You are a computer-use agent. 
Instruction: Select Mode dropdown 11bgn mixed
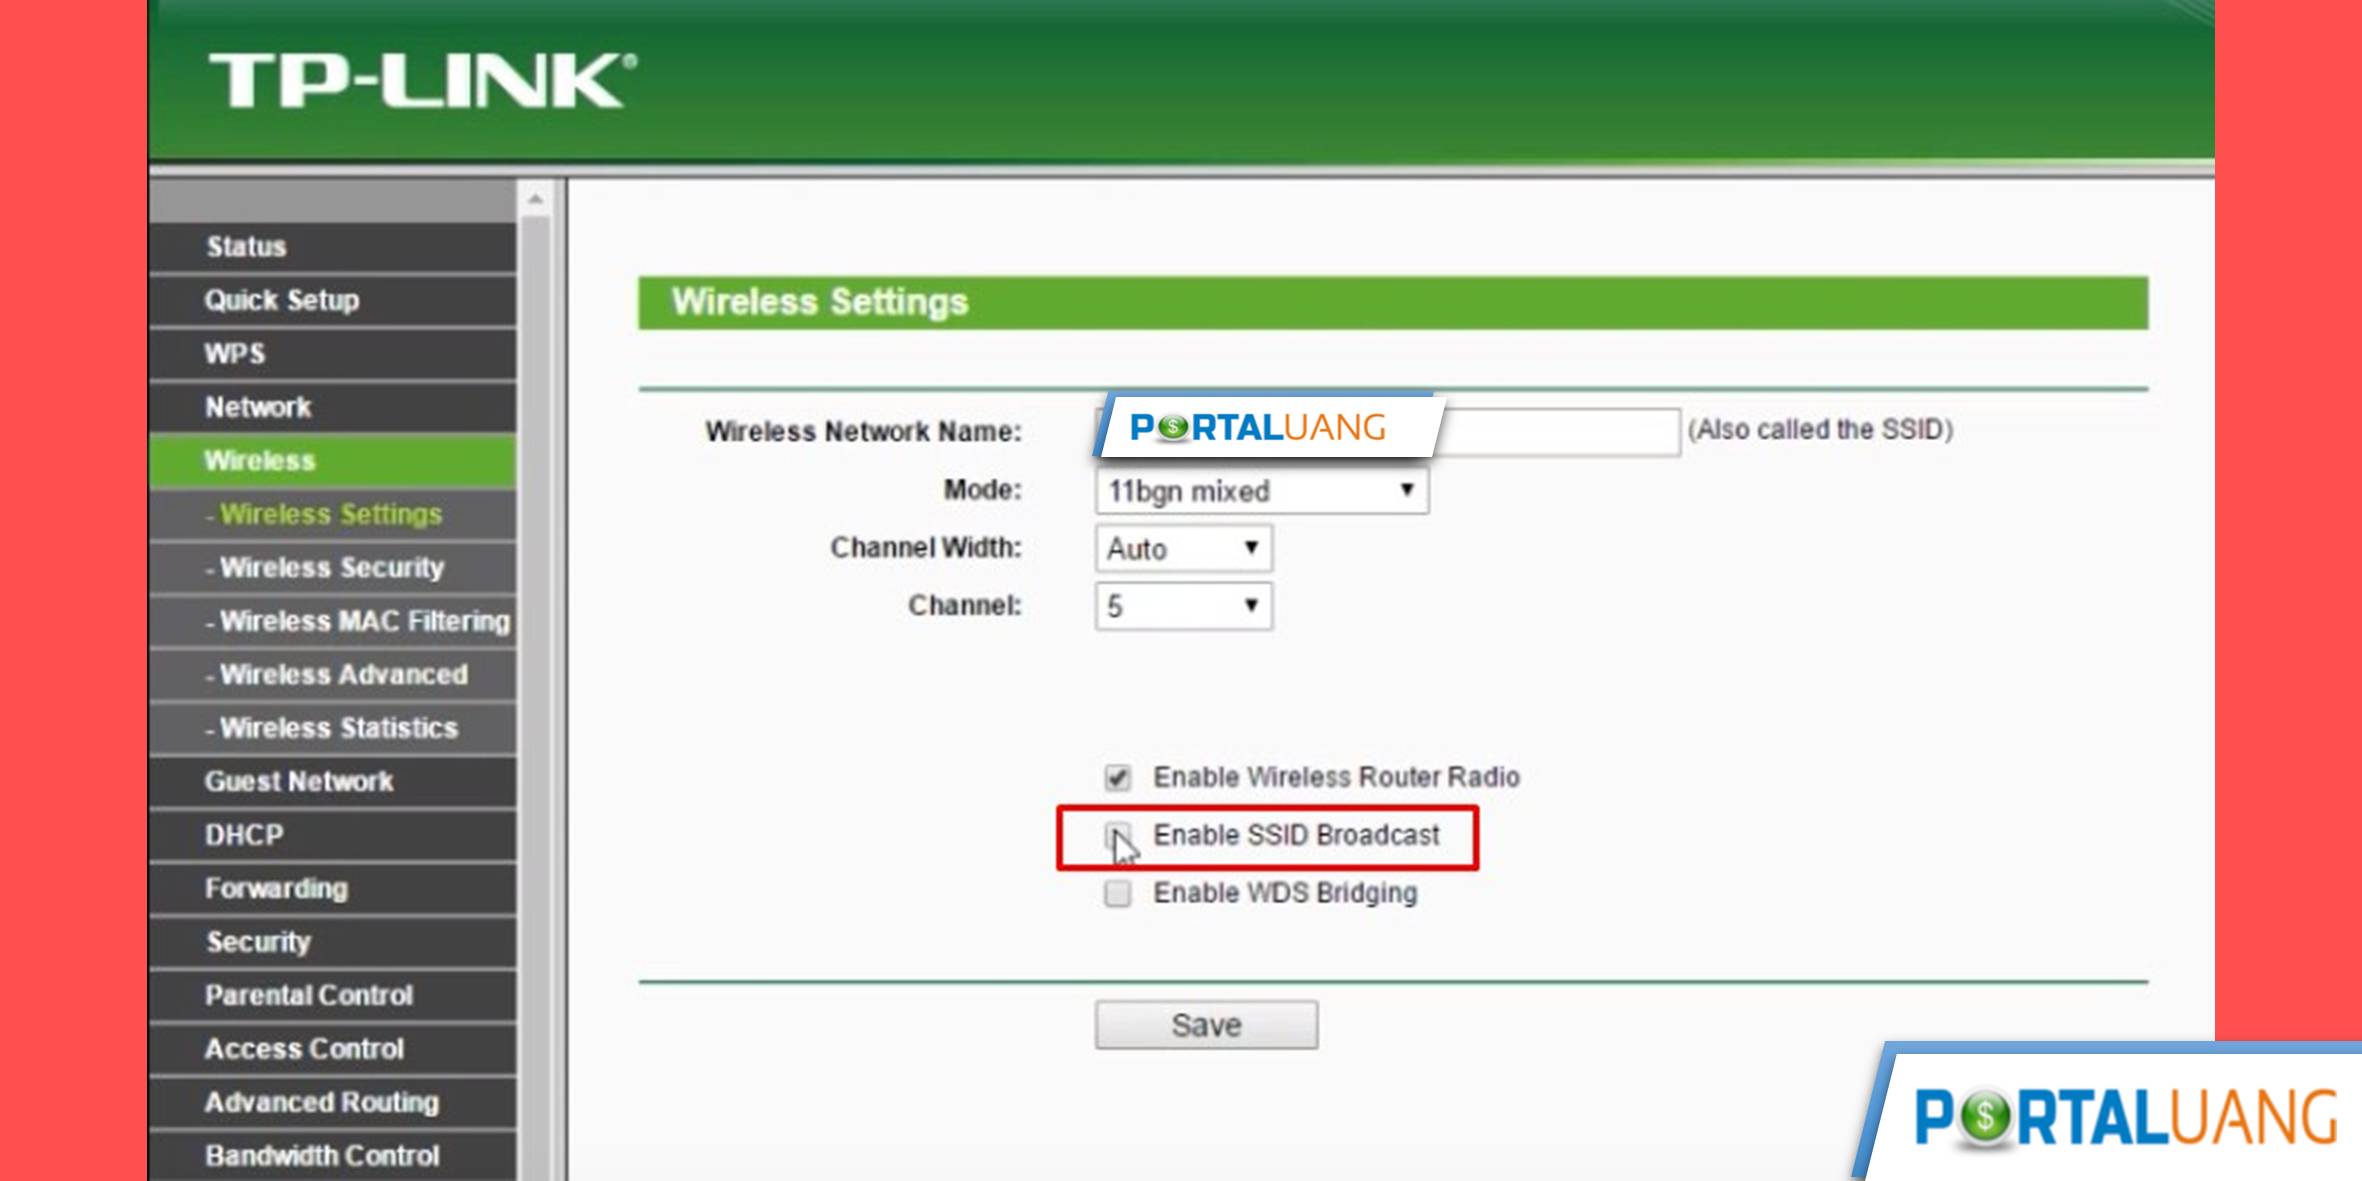(1256, 490)
